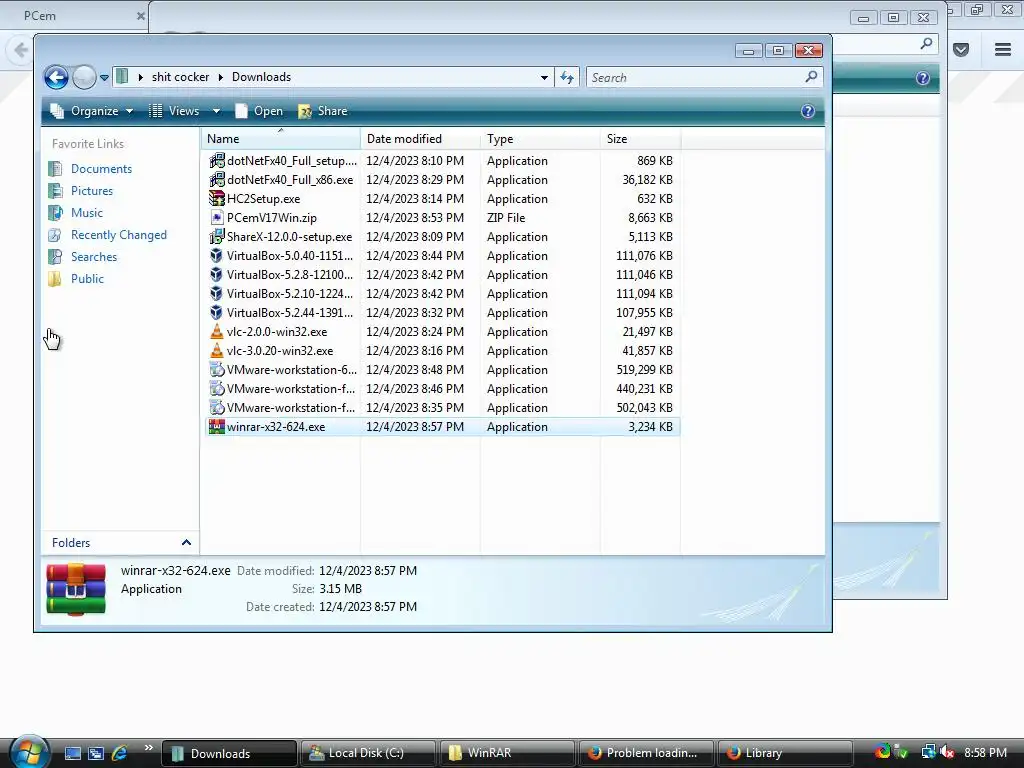Select PCemV17Win.zip file icon

(x=217, y=217)
